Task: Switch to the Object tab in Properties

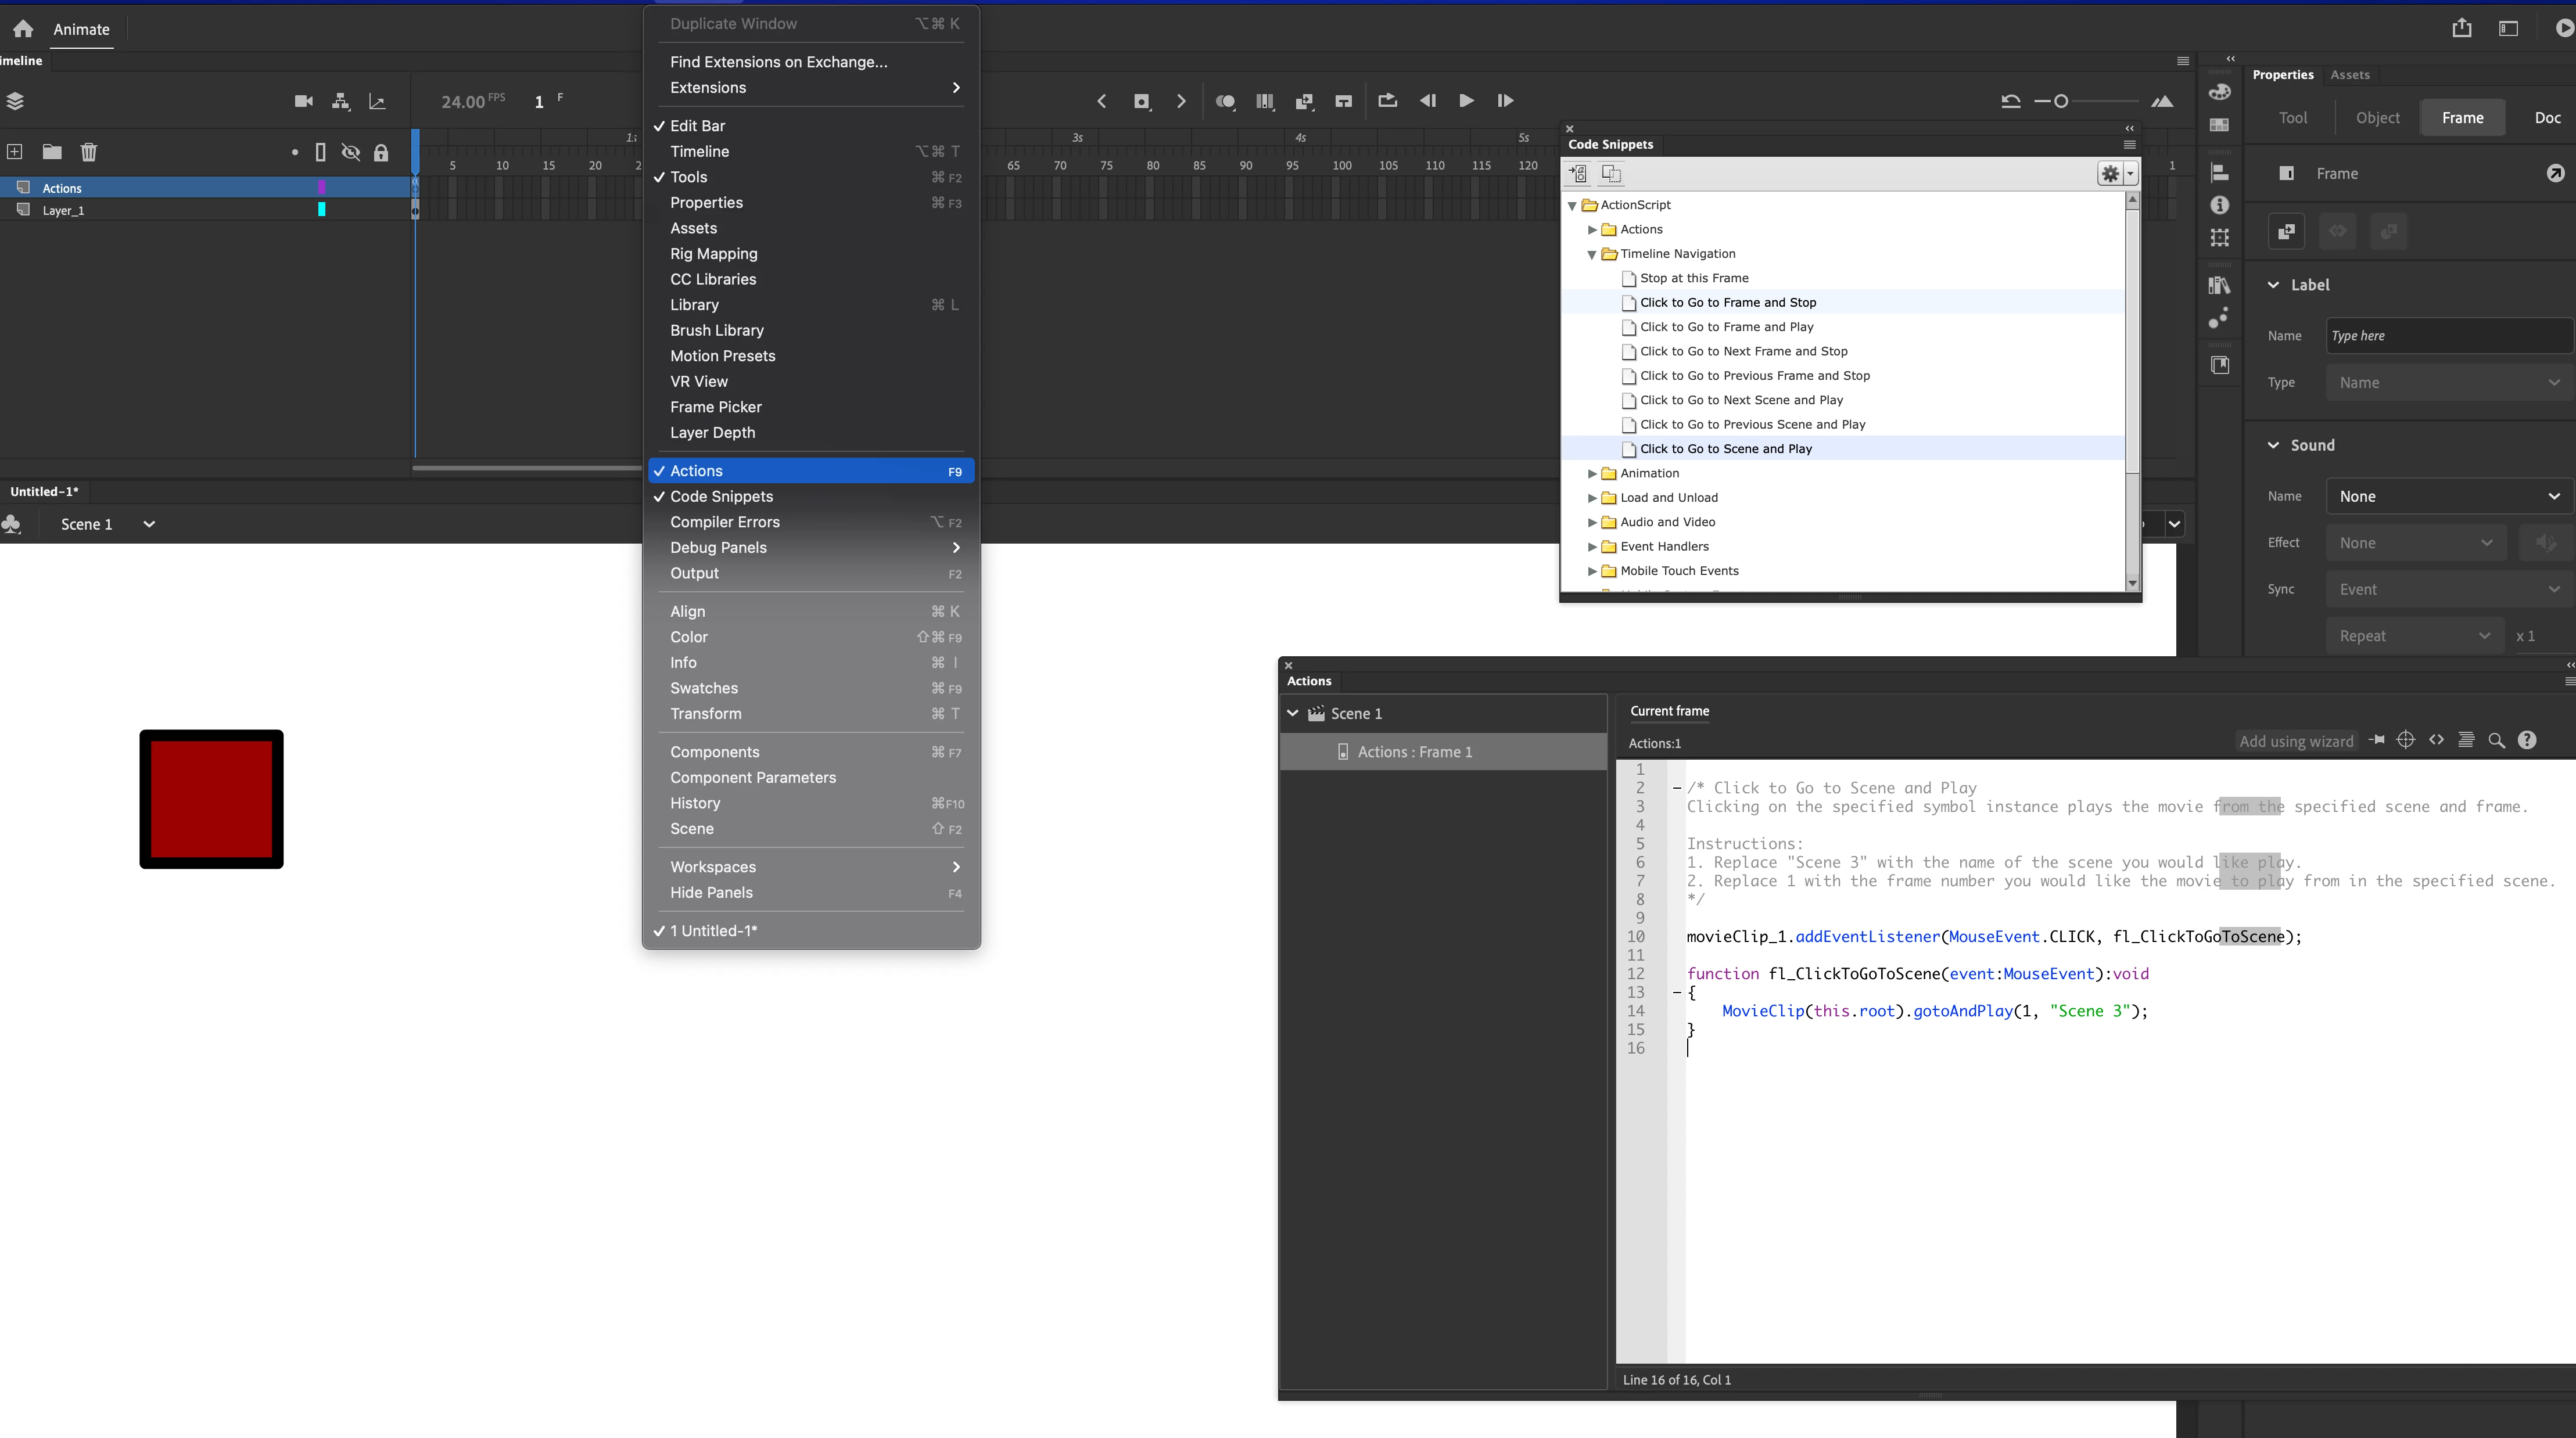Action: [x=2377, y=118]
